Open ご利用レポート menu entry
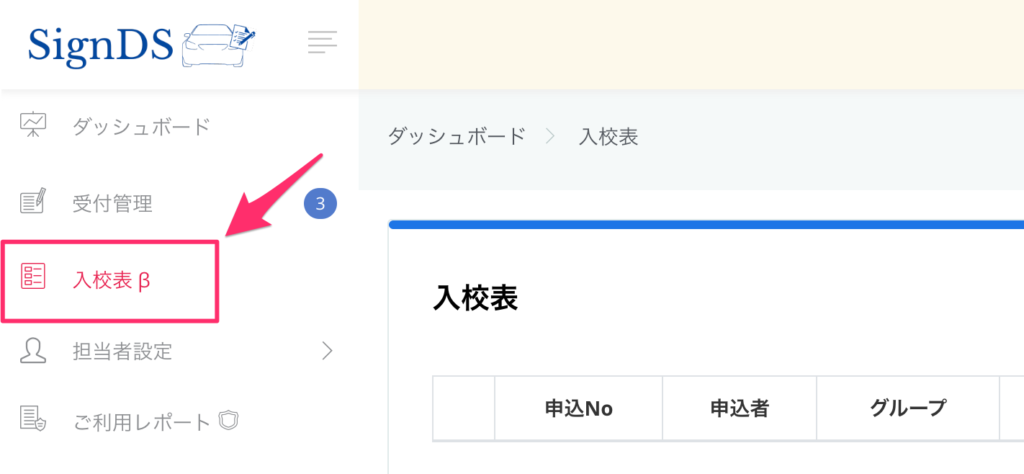This screenshot has width=1024, height=474. [141, 422]
